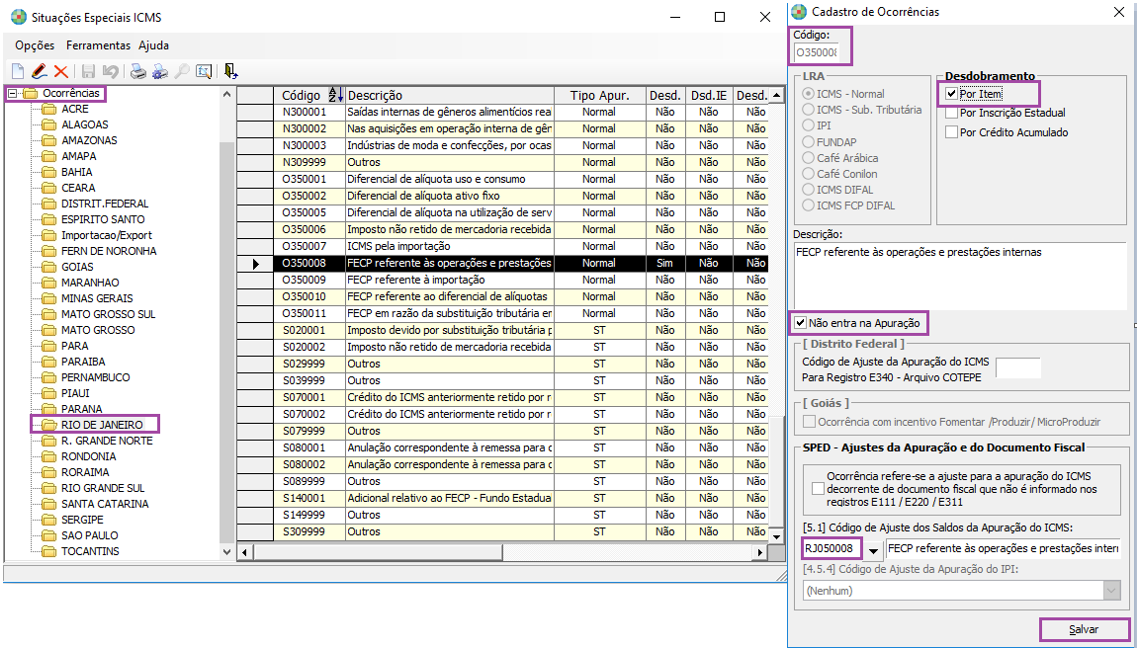The height and width of the screenshot is (651, 1137).
Task: Click the Edit pencil toolbar icon
Action: click(x=39, y=71)
